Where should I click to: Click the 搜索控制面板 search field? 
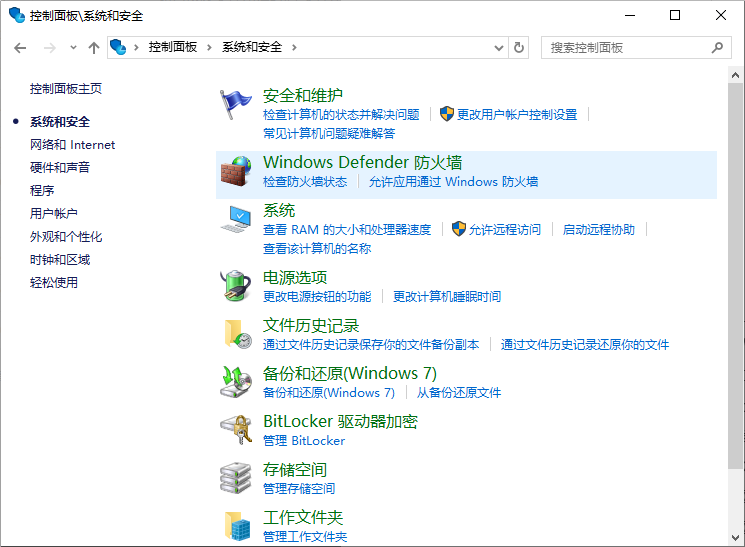[x=636, y=48]
